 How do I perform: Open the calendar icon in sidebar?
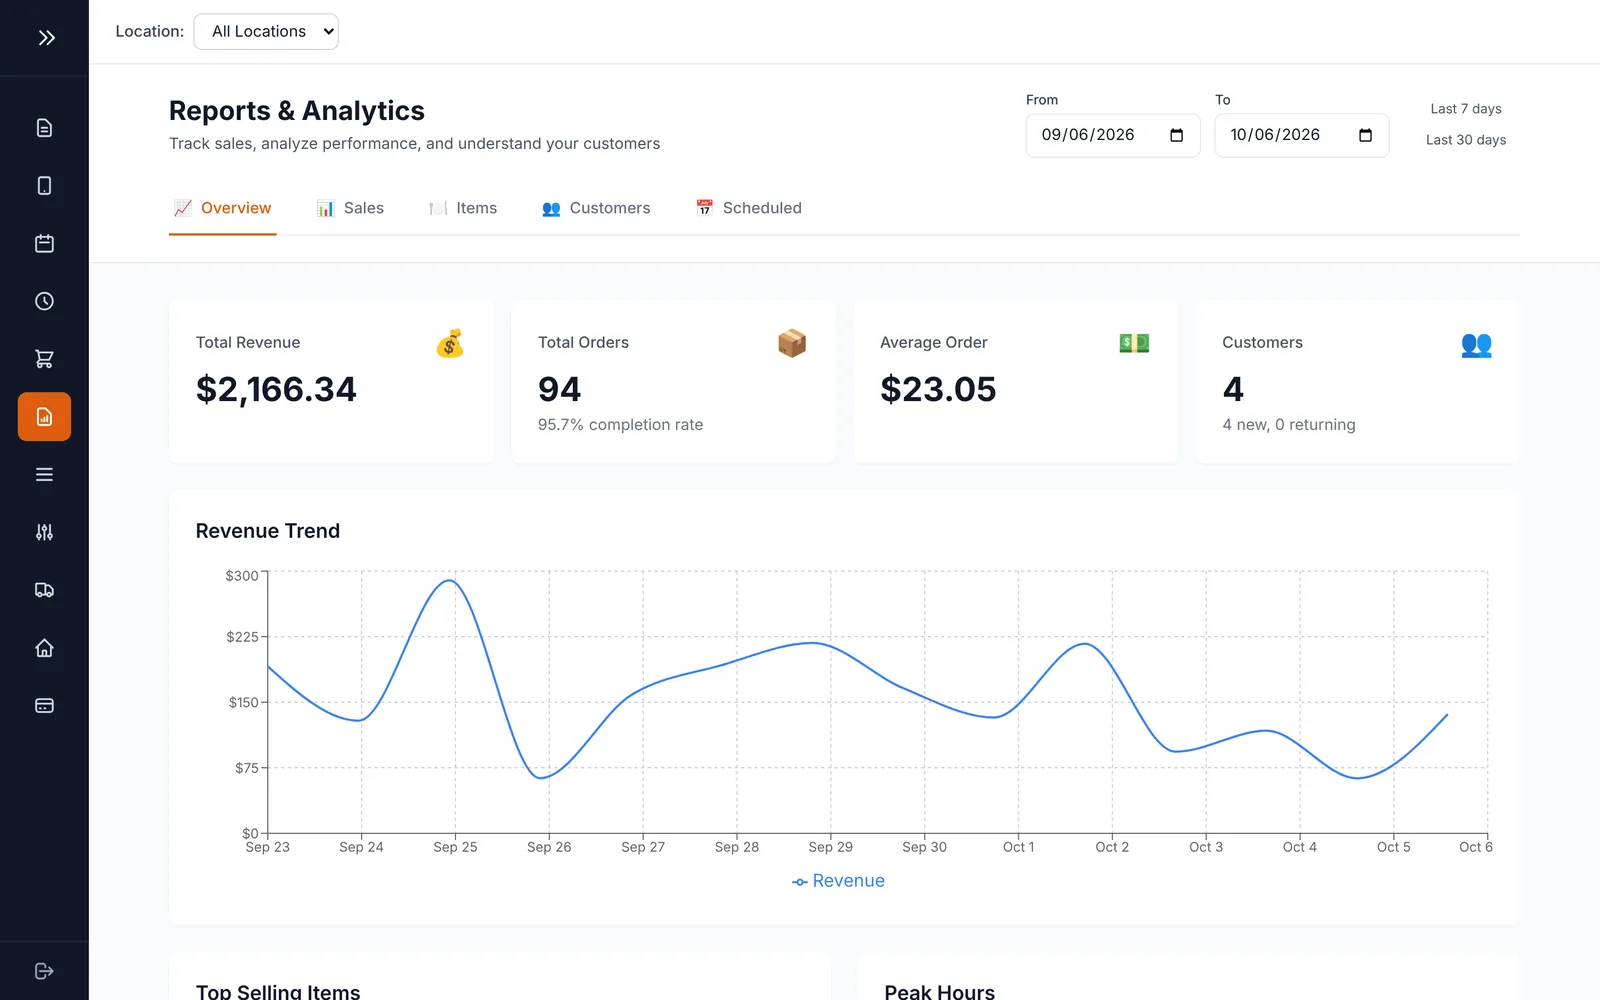point(44,243)
